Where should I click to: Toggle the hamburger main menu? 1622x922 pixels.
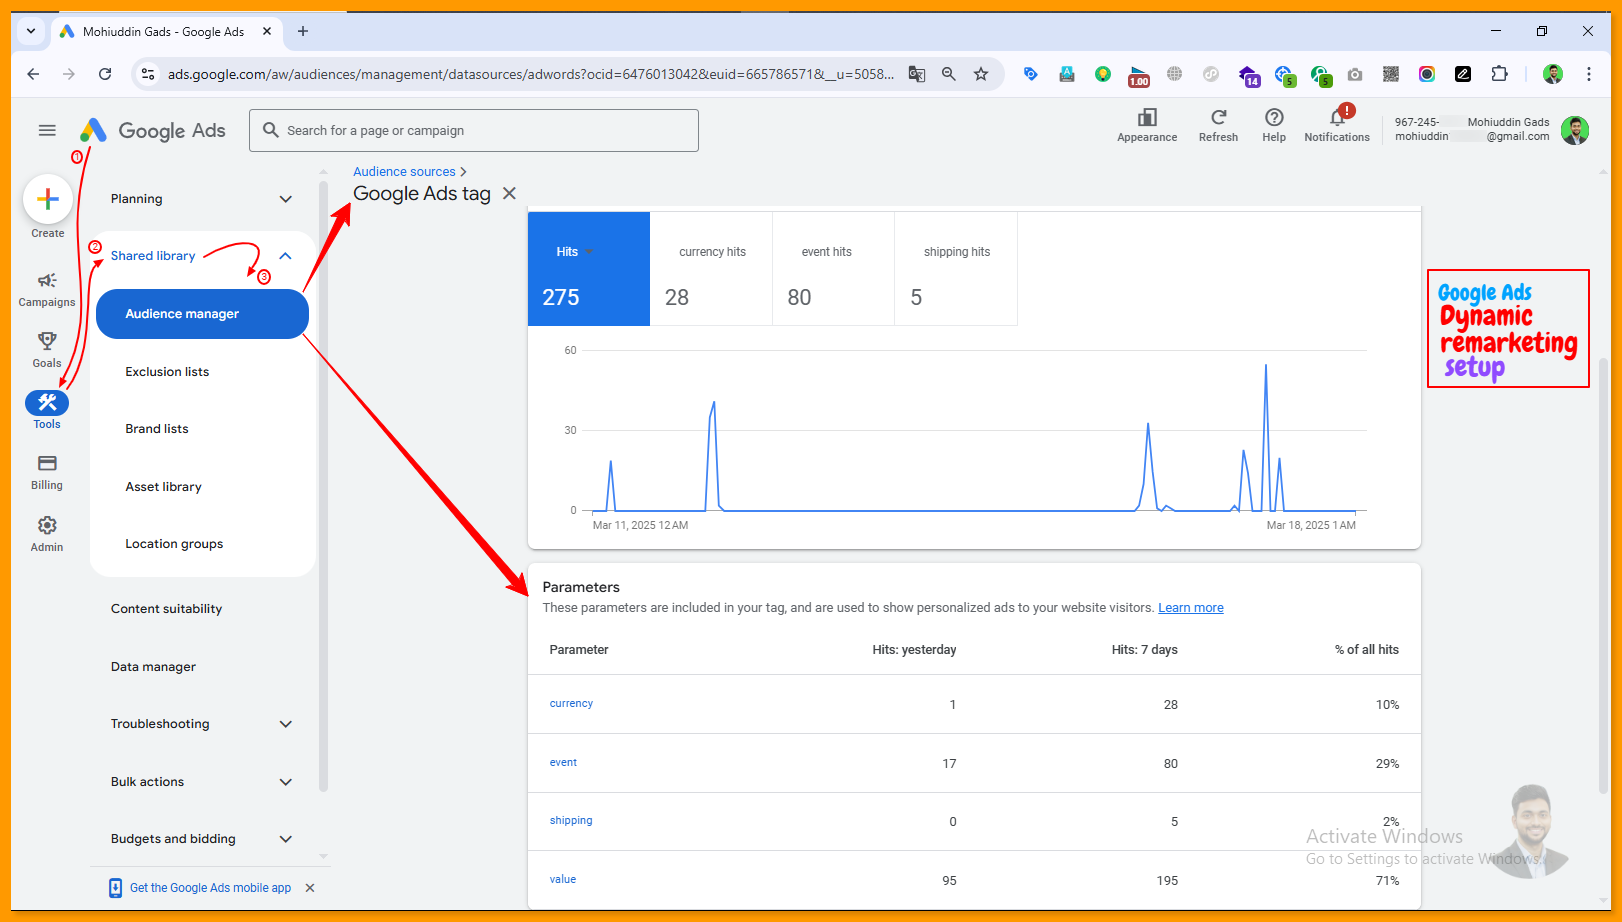click(x=47, y=130)
